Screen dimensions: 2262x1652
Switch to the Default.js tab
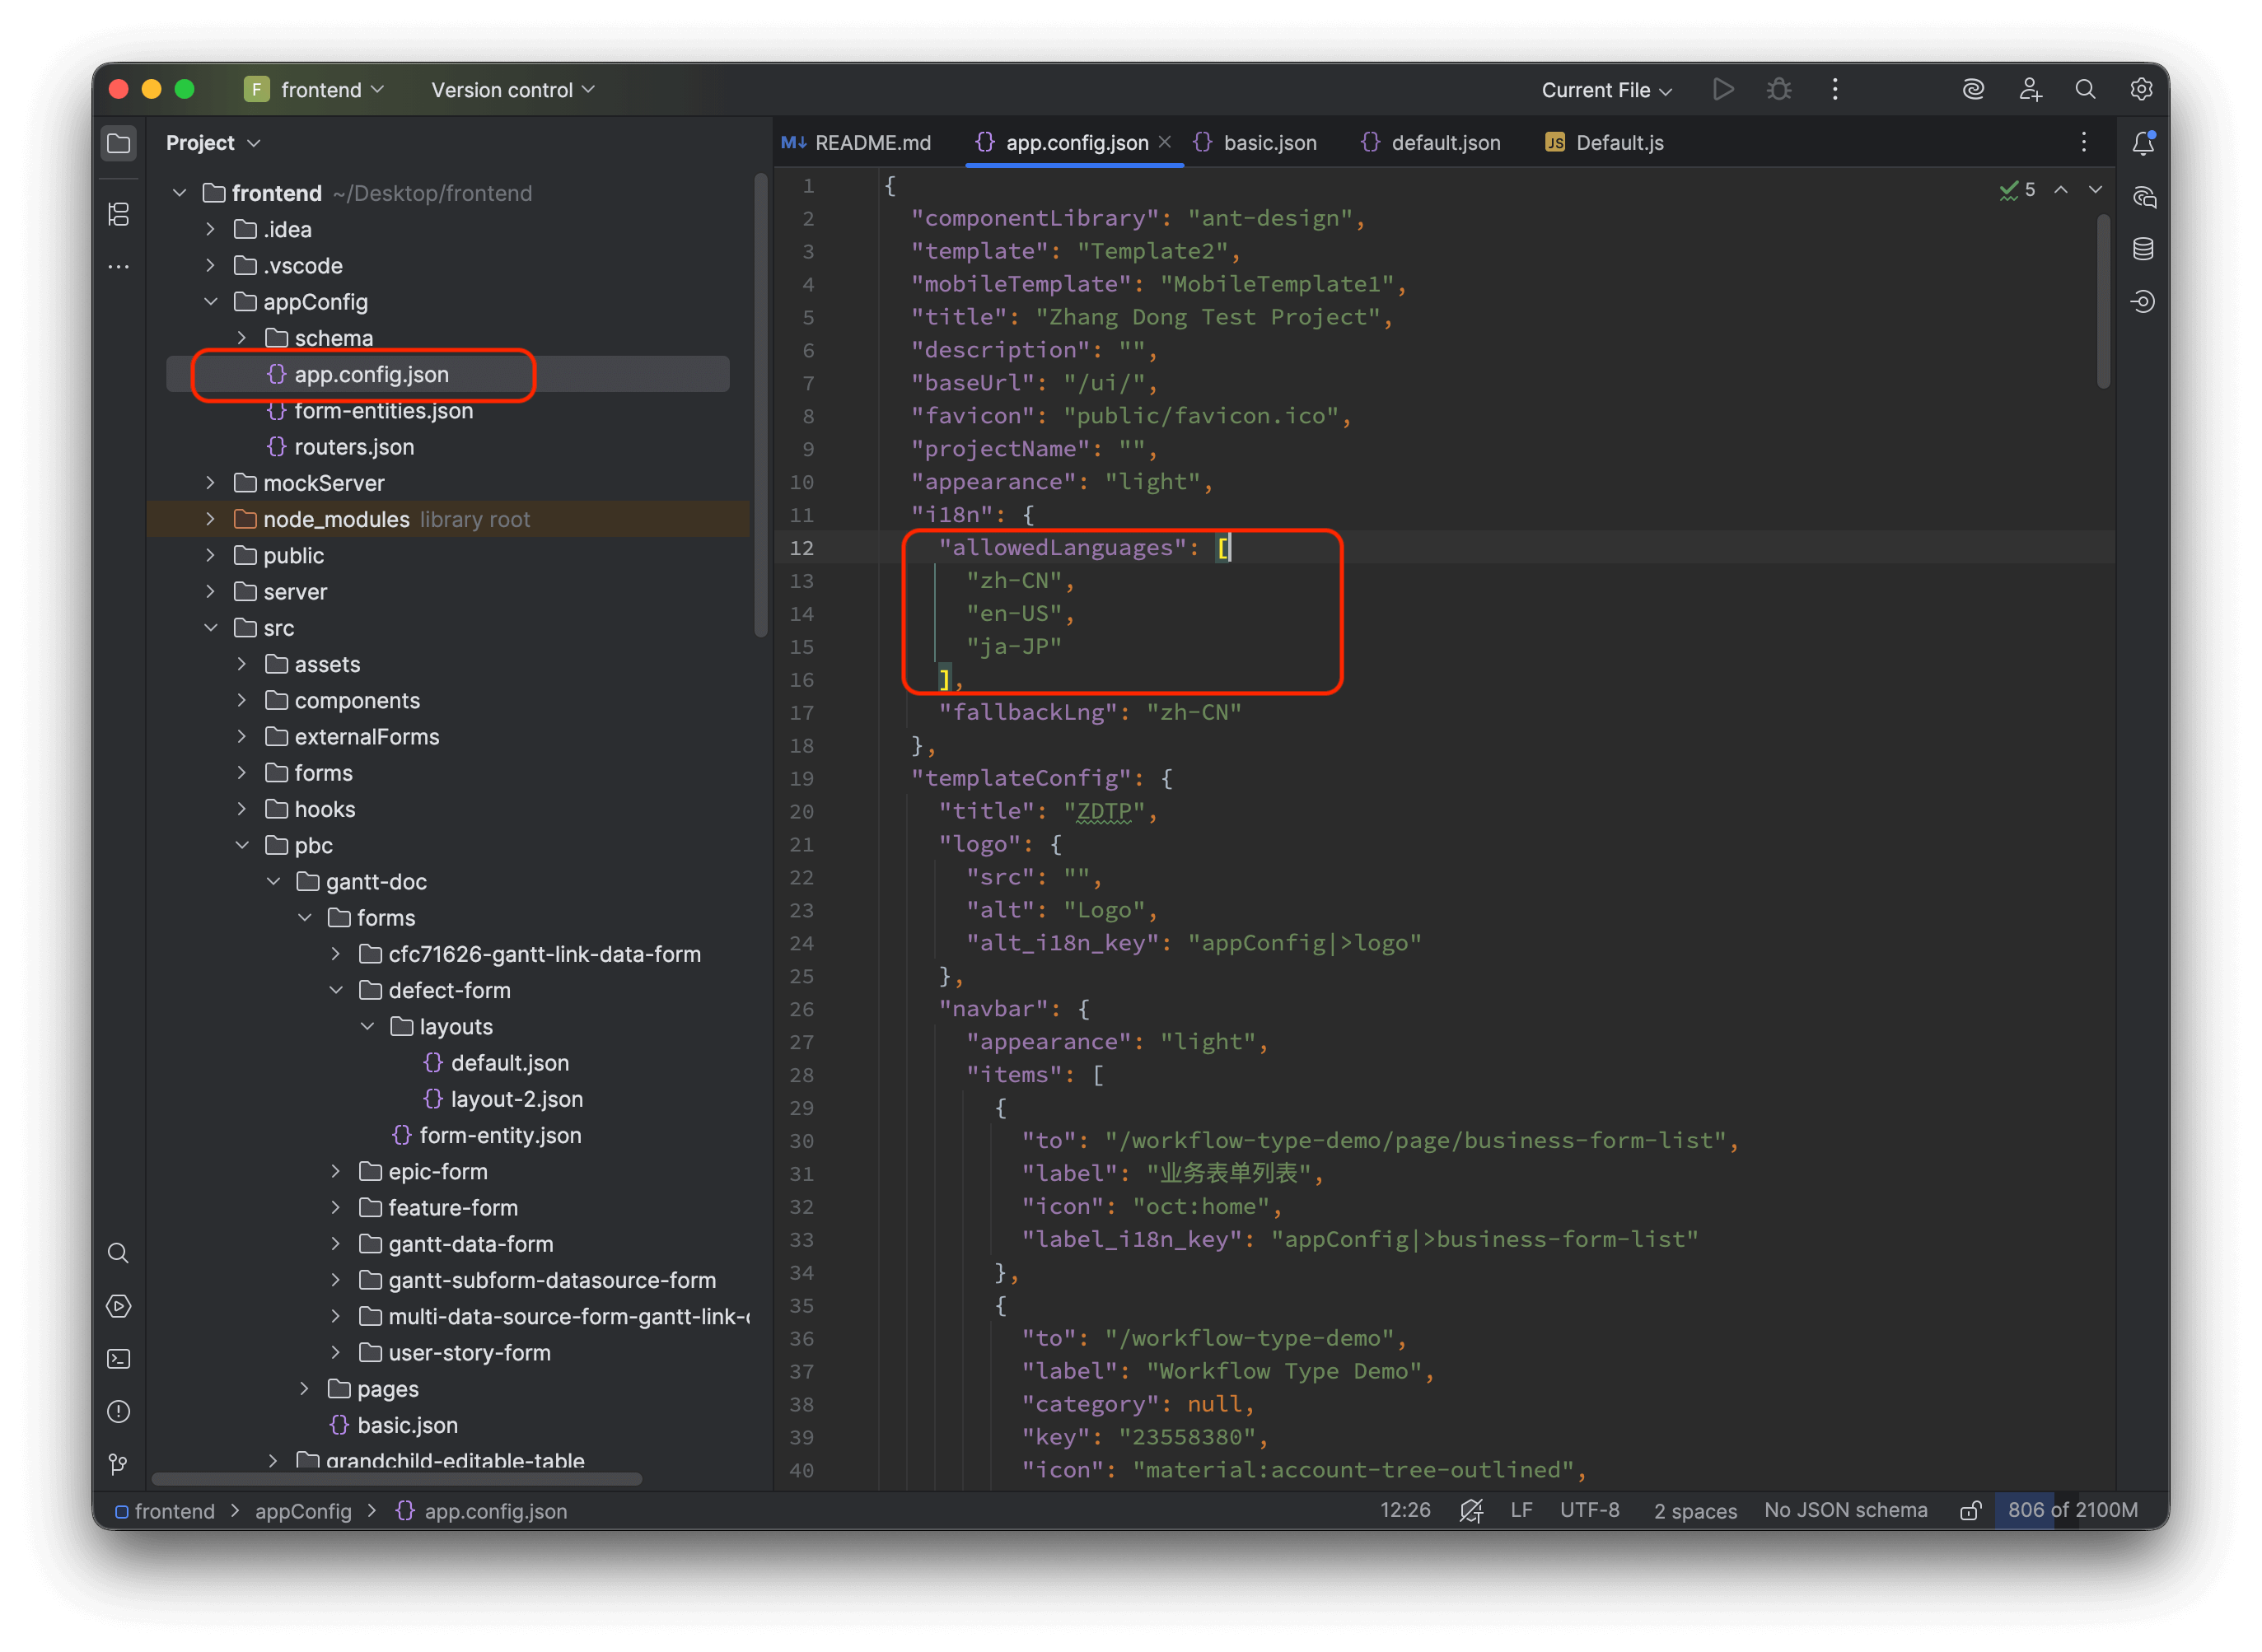click(1605, 143)
